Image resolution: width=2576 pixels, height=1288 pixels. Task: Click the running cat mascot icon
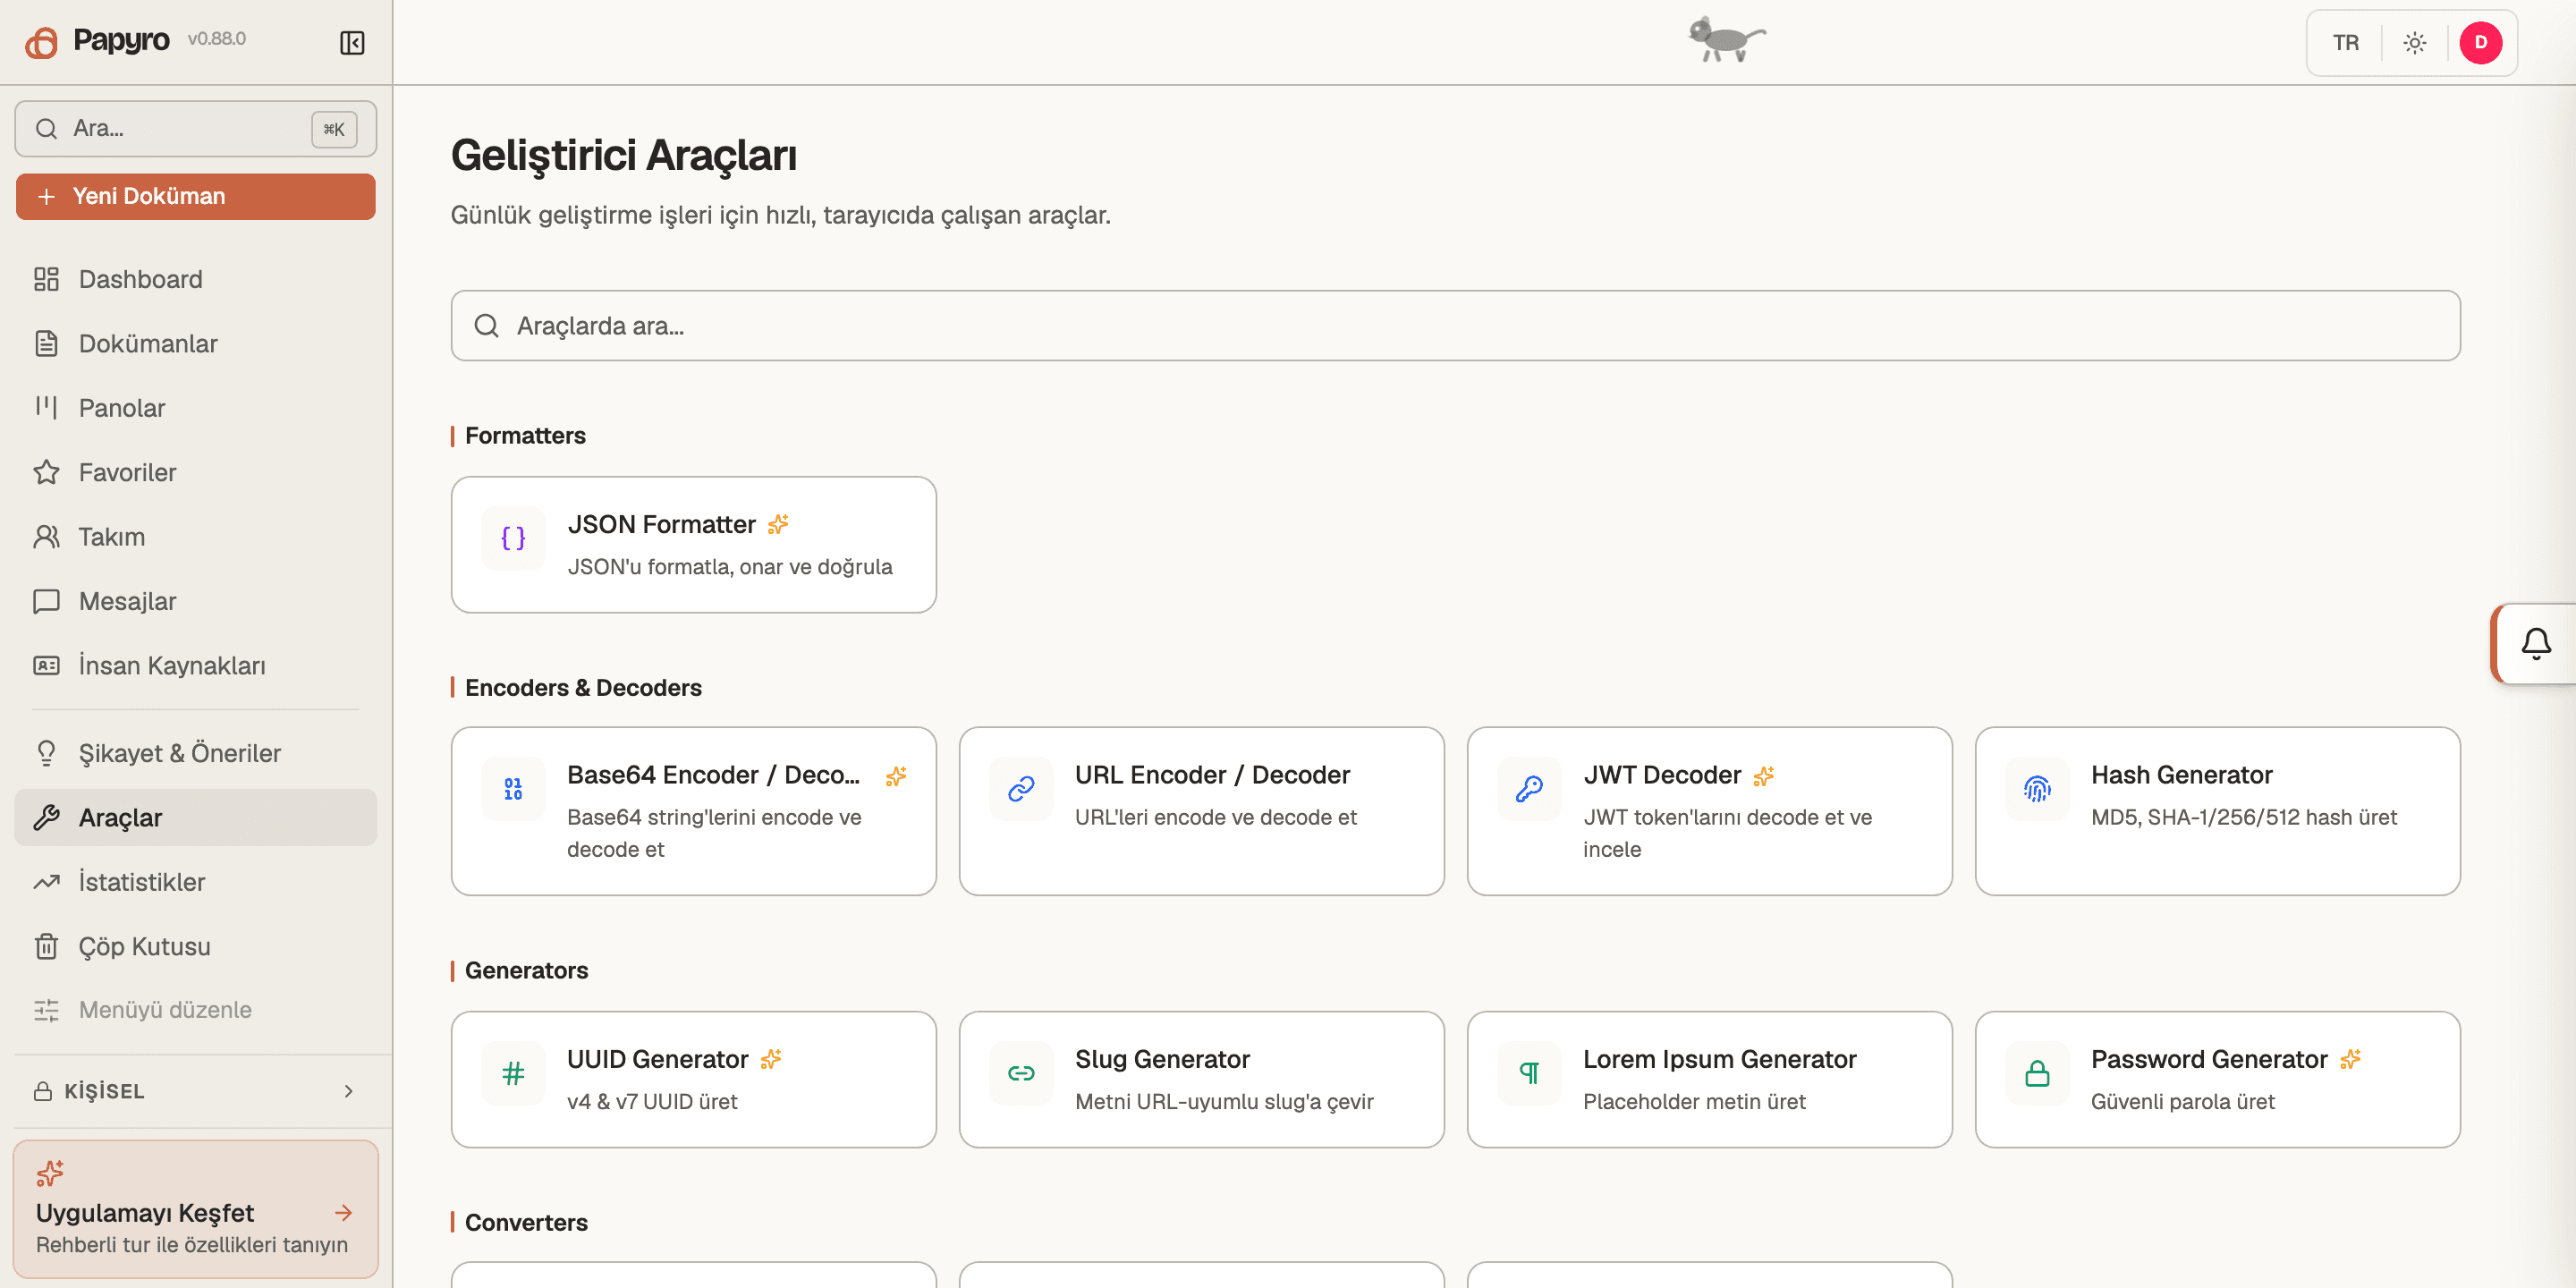1726,40
